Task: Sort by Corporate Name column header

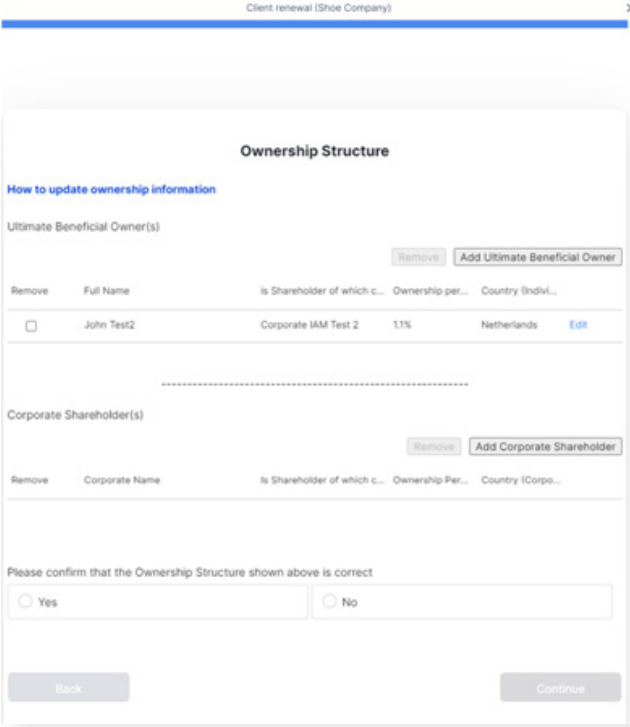Action: 121,480
